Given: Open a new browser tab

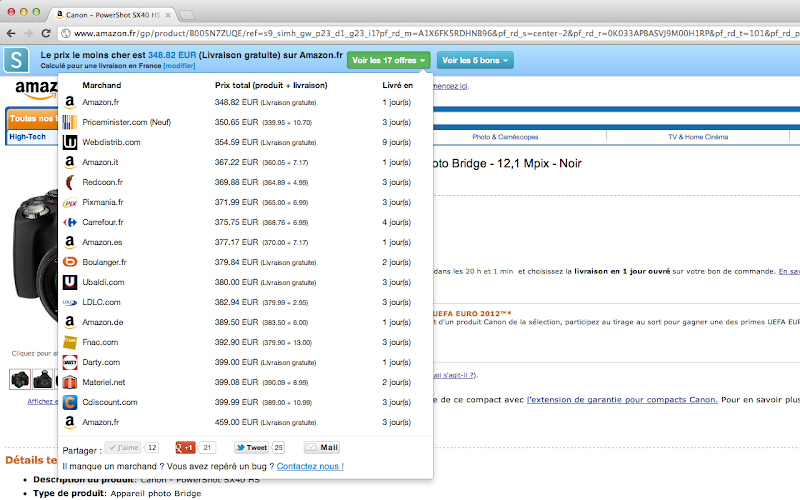Looking at the screenshot, I should coord(187,15).
